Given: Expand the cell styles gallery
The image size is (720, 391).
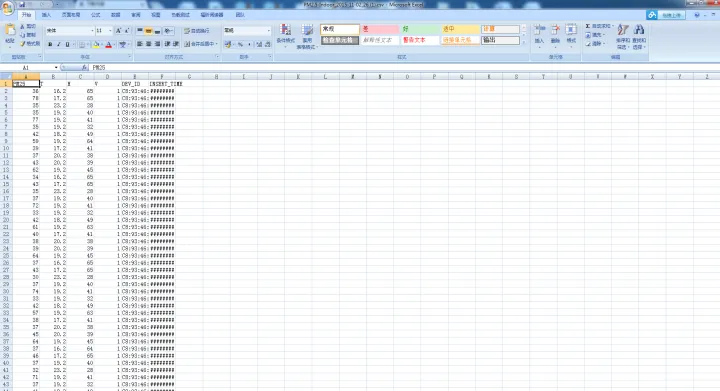Looking at the screenshot, I should click(524, 42).
